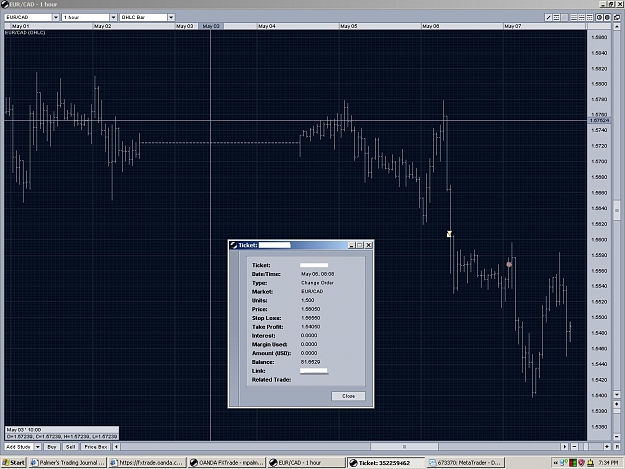Click the dotted-solid-dotted lines display icon

(582, 17)
